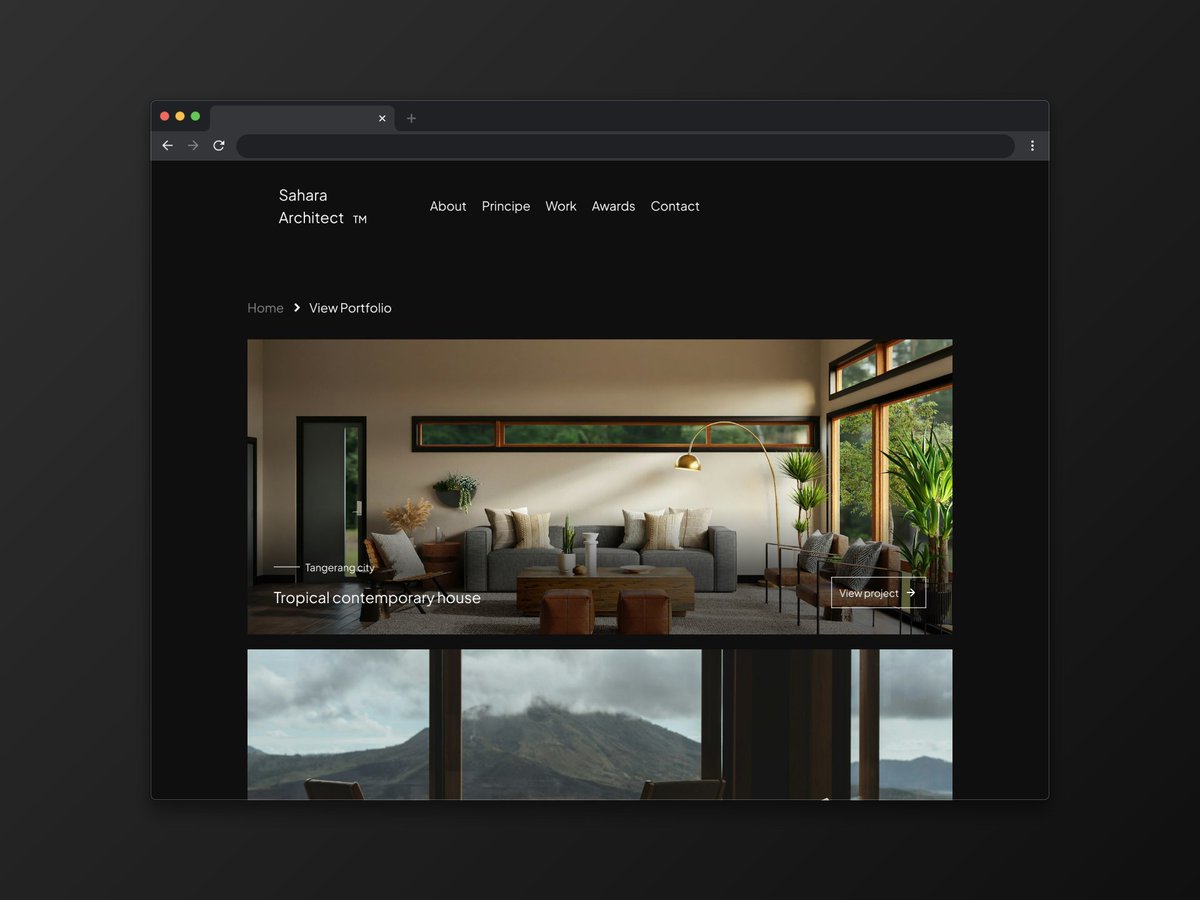Screen dimensions: 1200x900
Task: Click the red close window button
Action: pos(165,116)
